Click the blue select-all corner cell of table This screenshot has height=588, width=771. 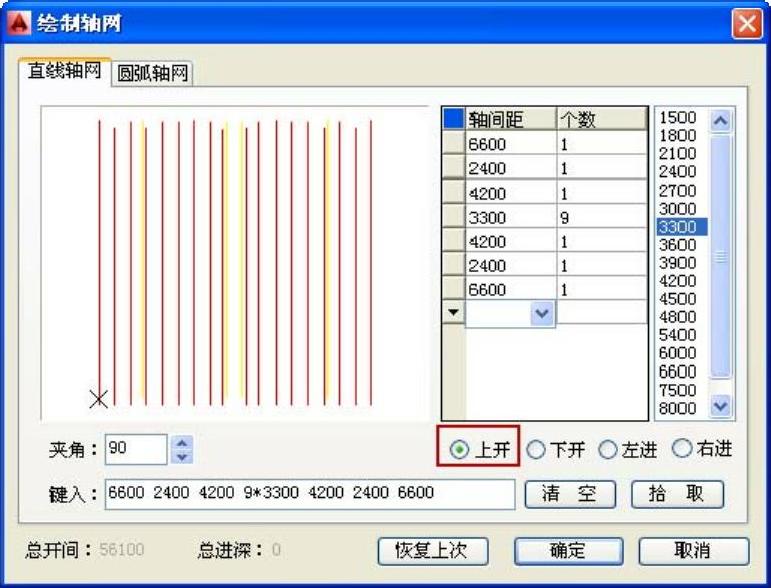point(453,118)
